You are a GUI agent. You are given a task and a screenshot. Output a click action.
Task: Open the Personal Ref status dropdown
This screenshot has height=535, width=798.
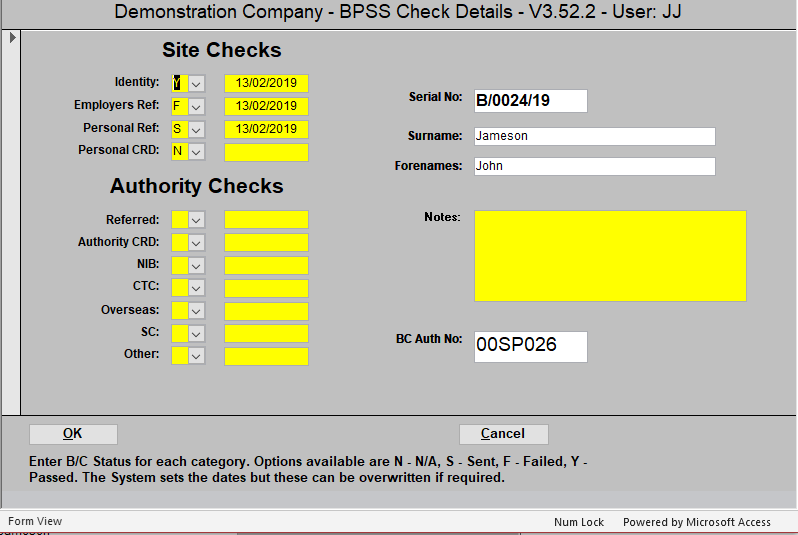click(x=197, y=129)
